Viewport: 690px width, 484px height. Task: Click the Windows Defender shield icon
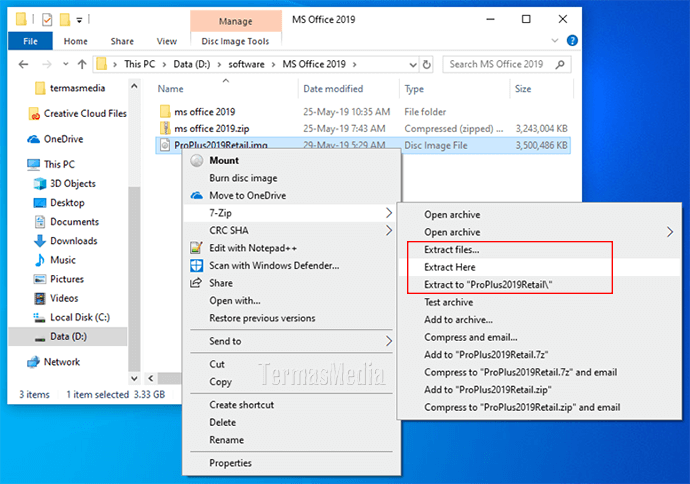point(197,266)
